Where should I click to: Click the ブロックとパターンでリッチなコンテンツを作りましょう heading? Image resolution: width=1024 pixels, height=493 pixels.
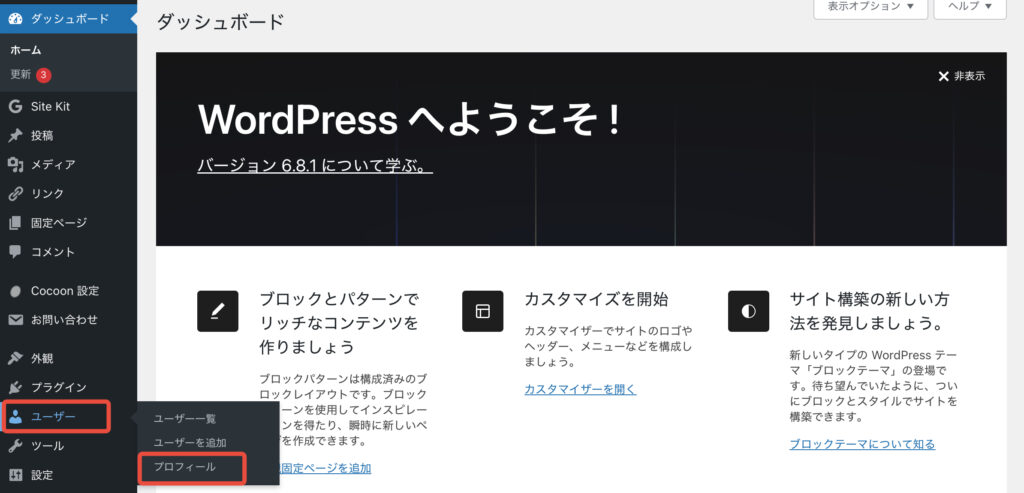coord(339,323)
